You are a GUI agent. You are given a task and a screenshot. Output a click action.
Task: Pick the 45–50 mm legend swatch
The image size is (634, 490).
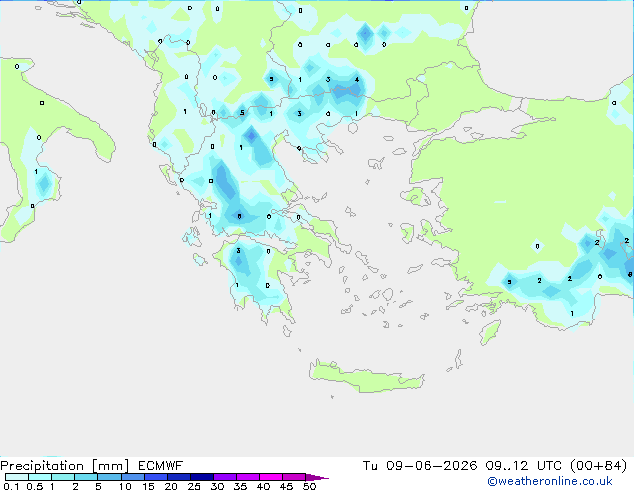tap(294, 477)
